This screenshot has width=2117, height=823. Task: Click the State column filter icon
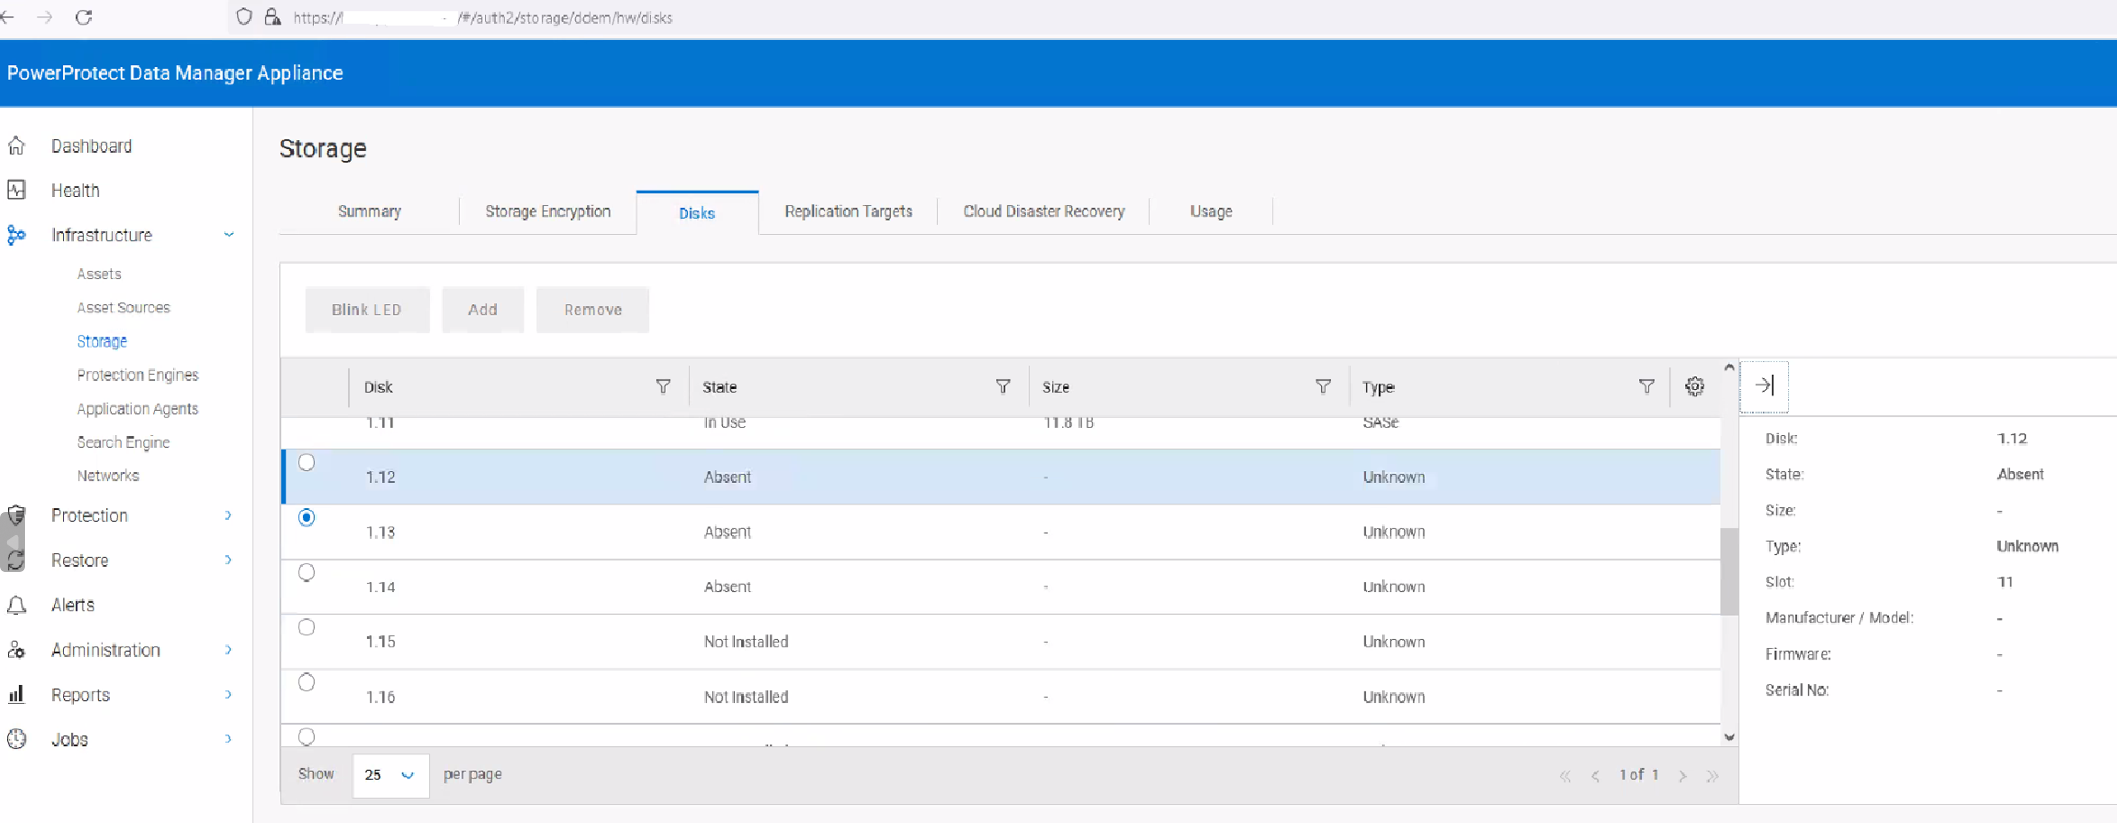coord(1002,387)
